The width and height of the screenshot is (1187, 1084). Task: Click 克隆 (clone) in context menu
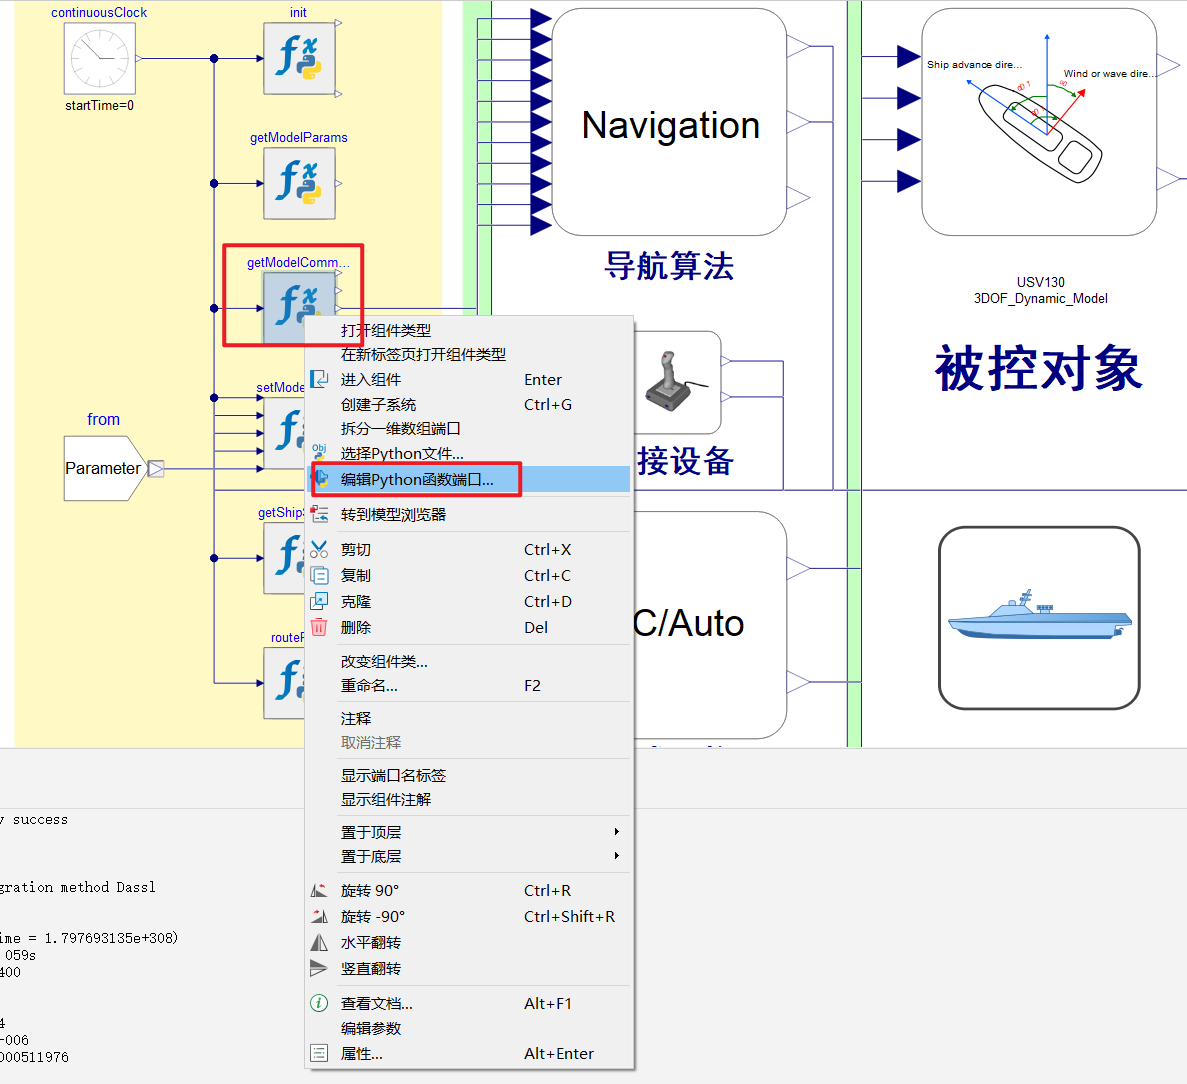(468, 602)
